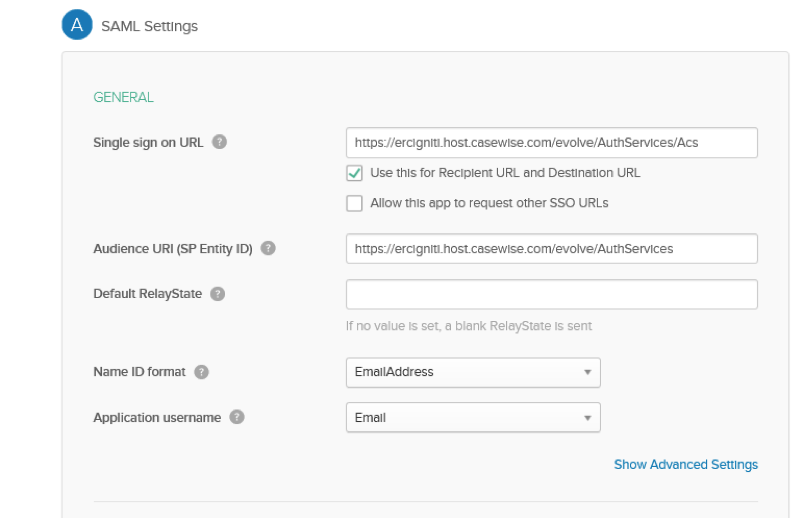Click into the Audience URI text box
The image size is (802, 518).
tap(551, 248)
